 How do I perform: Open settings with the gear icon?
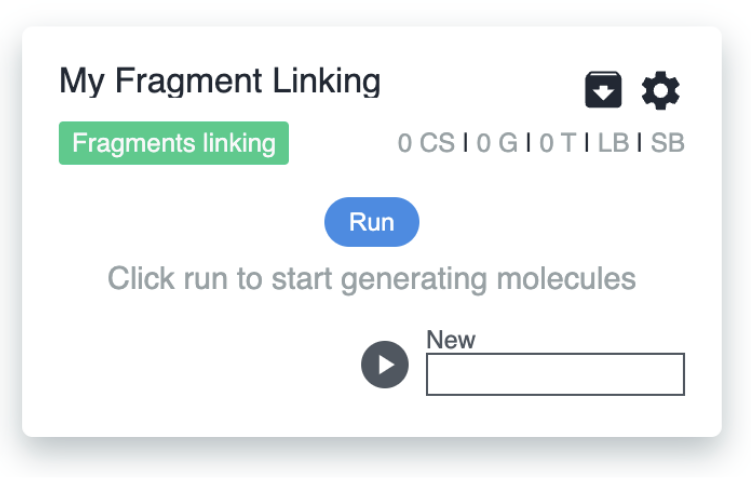[x=660, y=91]
